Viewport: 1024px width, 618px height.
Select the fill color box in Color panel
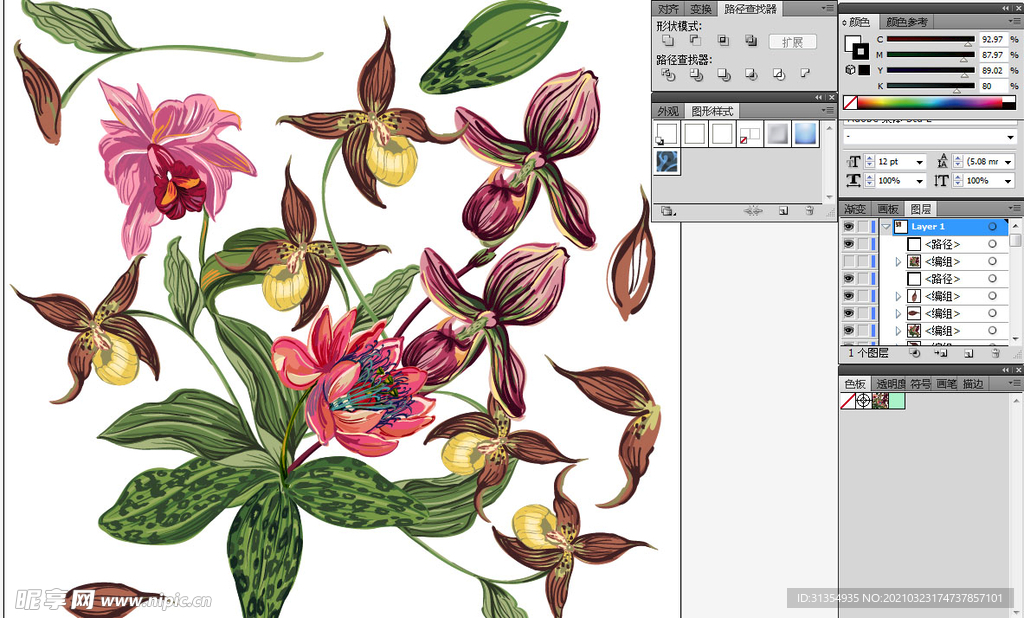pyautogui.click(x=852, y=43)
